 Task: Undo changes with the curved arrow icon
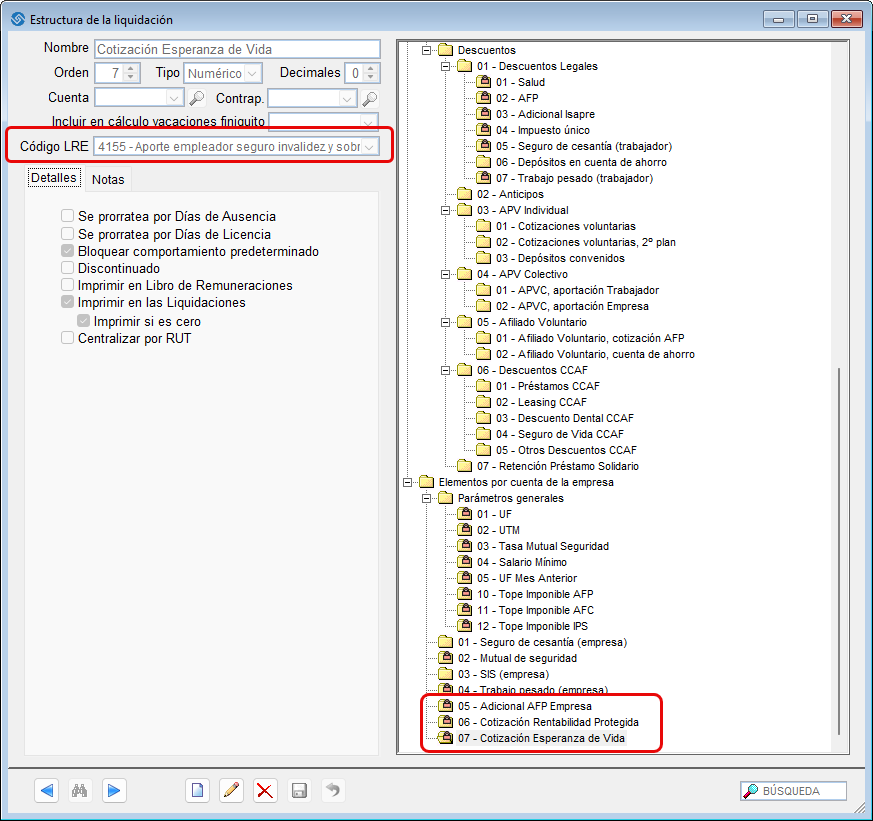pyautogui.click(x=333, y=790)
